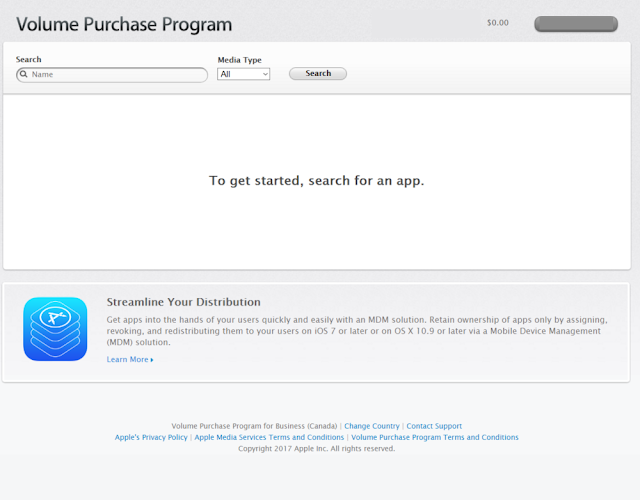The height and width of the screenshot is (500, 640).
Task: Open Volume Purchase Program Terms and Conditions
Action: pos(435,437)
